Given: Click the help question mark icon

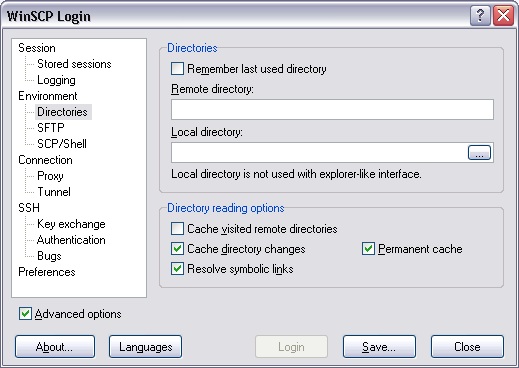Looking at the screenshot, I should pyautogui.click(x=480, y=16).
